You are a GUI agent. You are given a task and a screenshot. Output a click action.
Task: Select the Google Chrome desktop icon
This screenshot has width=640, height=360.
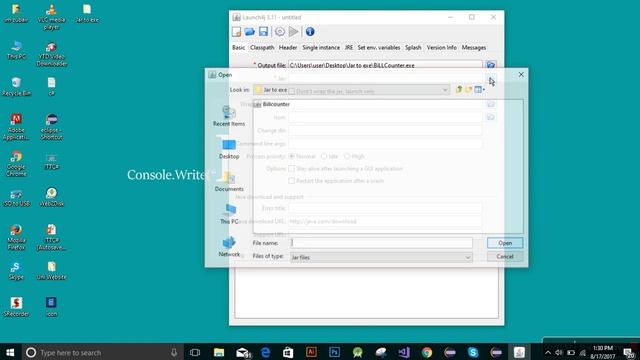click(x=17, y=164)
